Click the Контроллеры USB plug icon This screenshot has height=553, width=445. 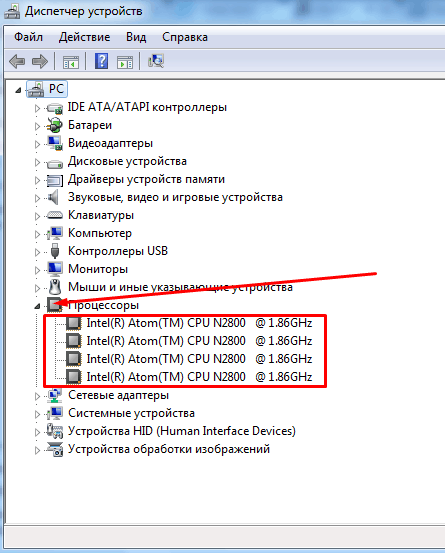click(x=55, y=251)
